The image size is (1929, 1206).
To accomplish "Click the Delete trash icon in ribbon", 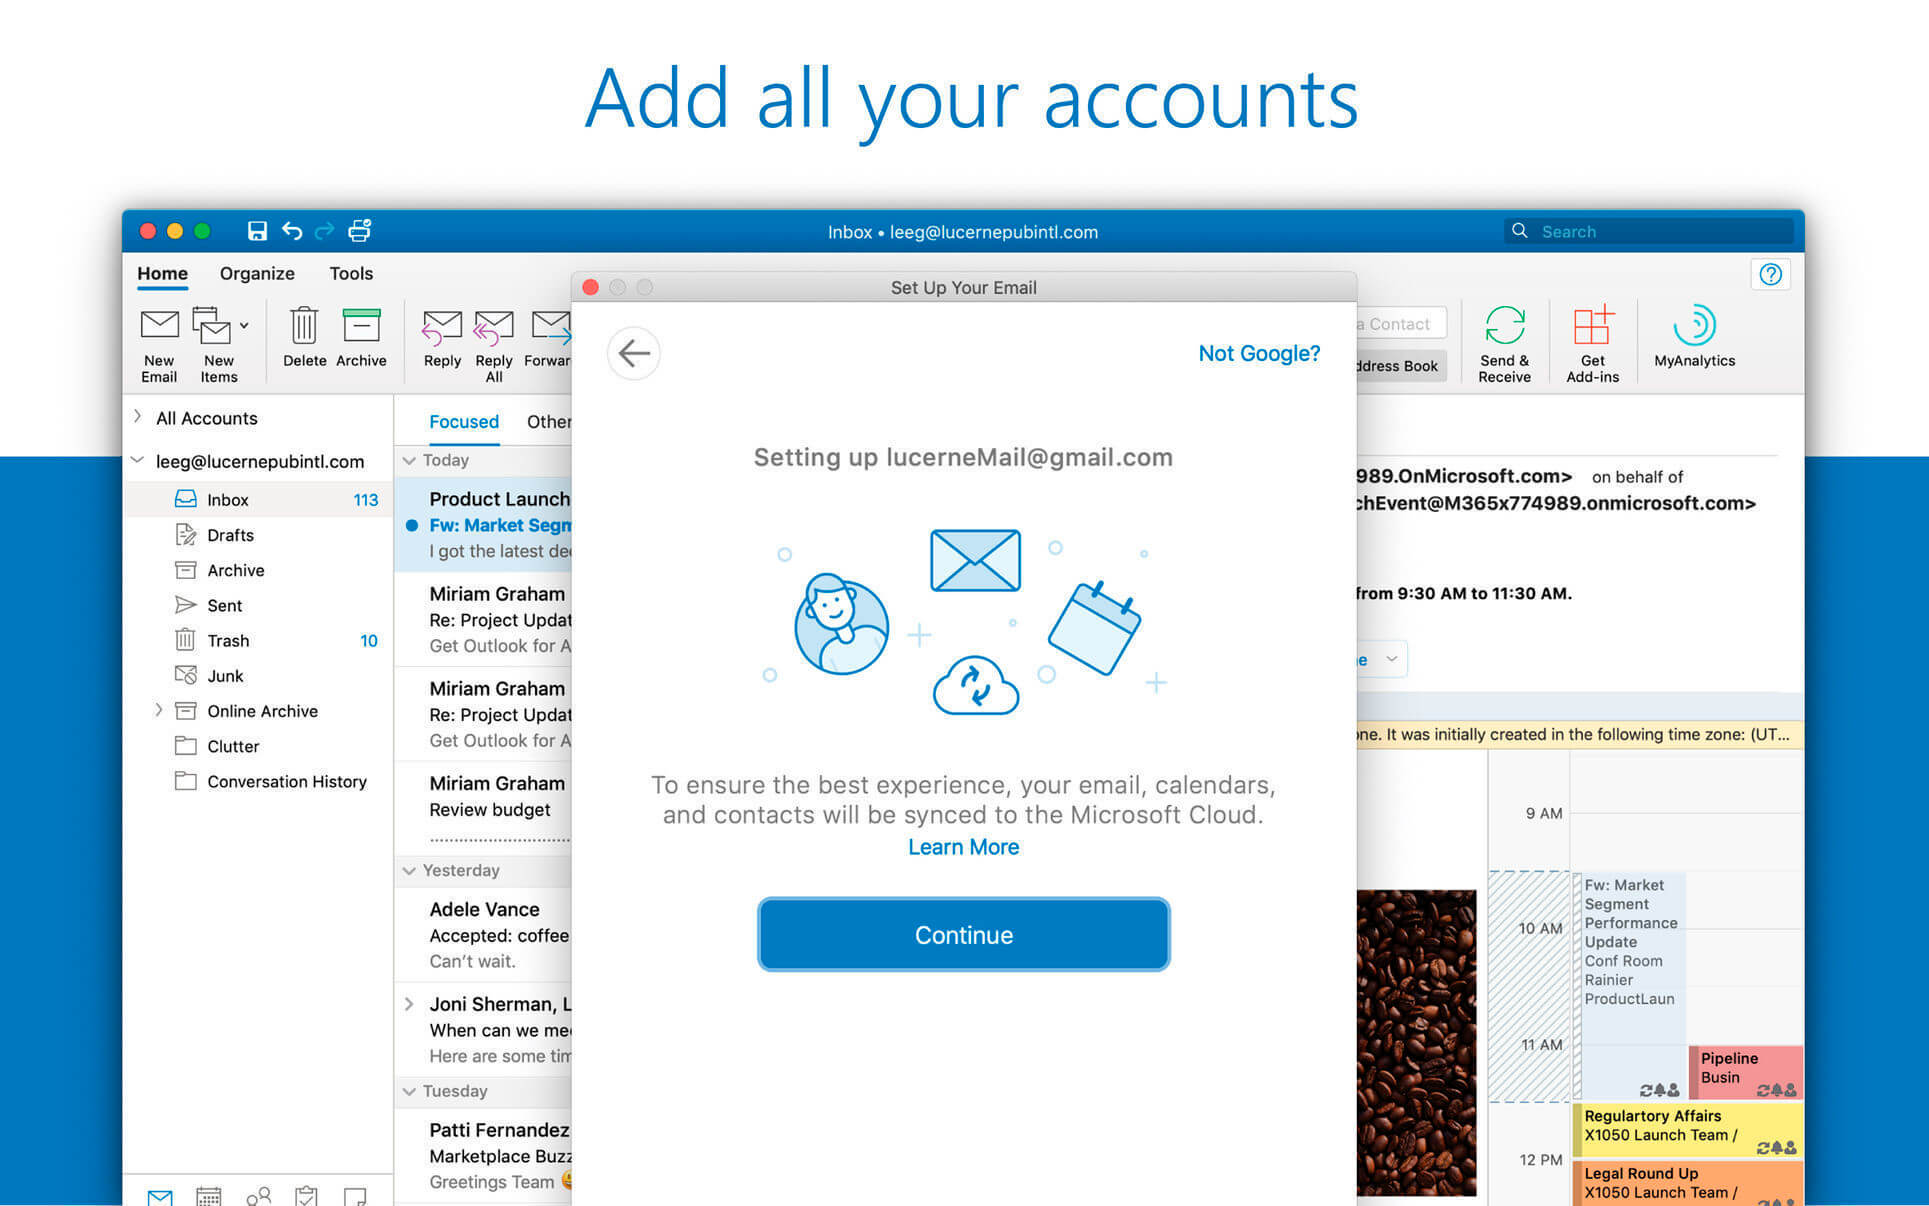I will click(304, 326).
